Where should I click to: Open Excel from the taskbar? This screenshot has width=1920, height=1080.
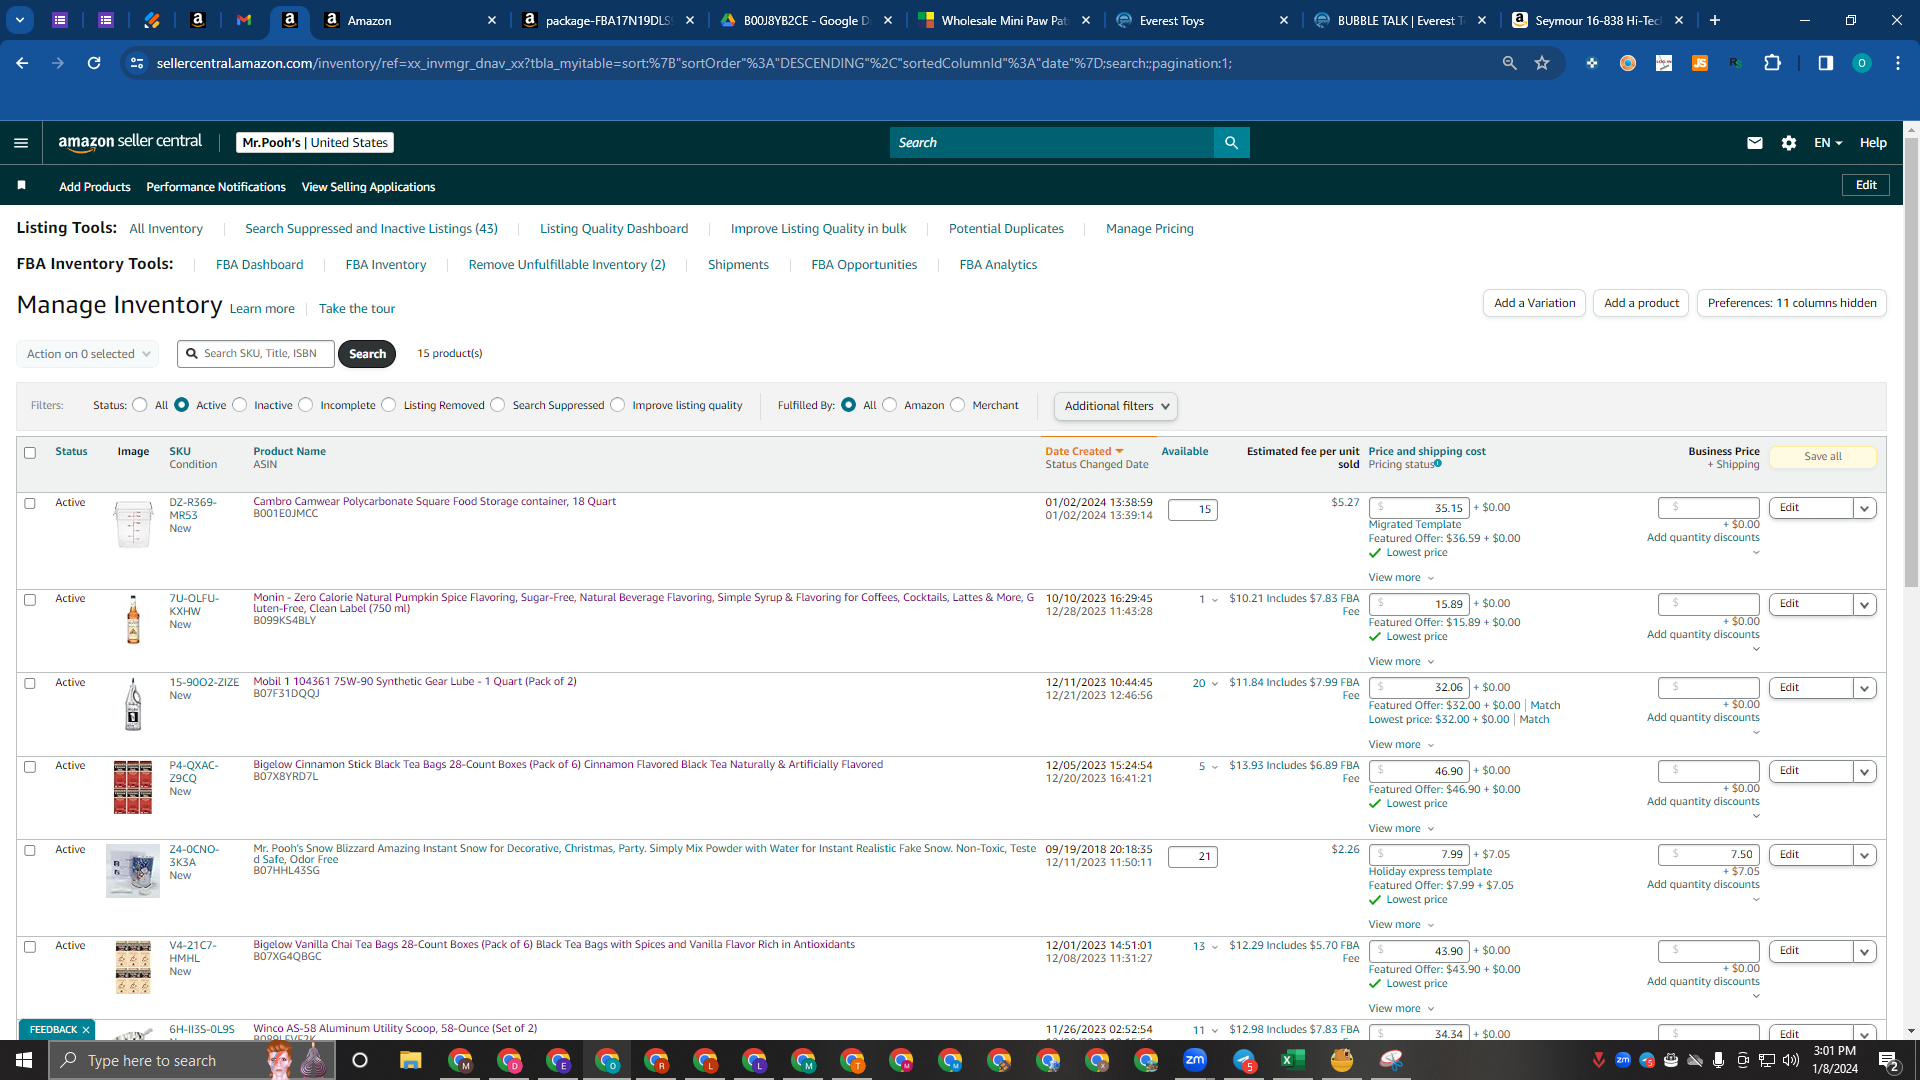1292,1060
